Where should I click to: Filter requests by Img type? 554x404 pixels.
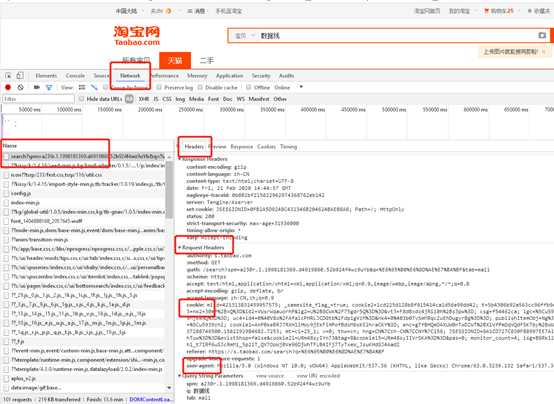[180, 99]
